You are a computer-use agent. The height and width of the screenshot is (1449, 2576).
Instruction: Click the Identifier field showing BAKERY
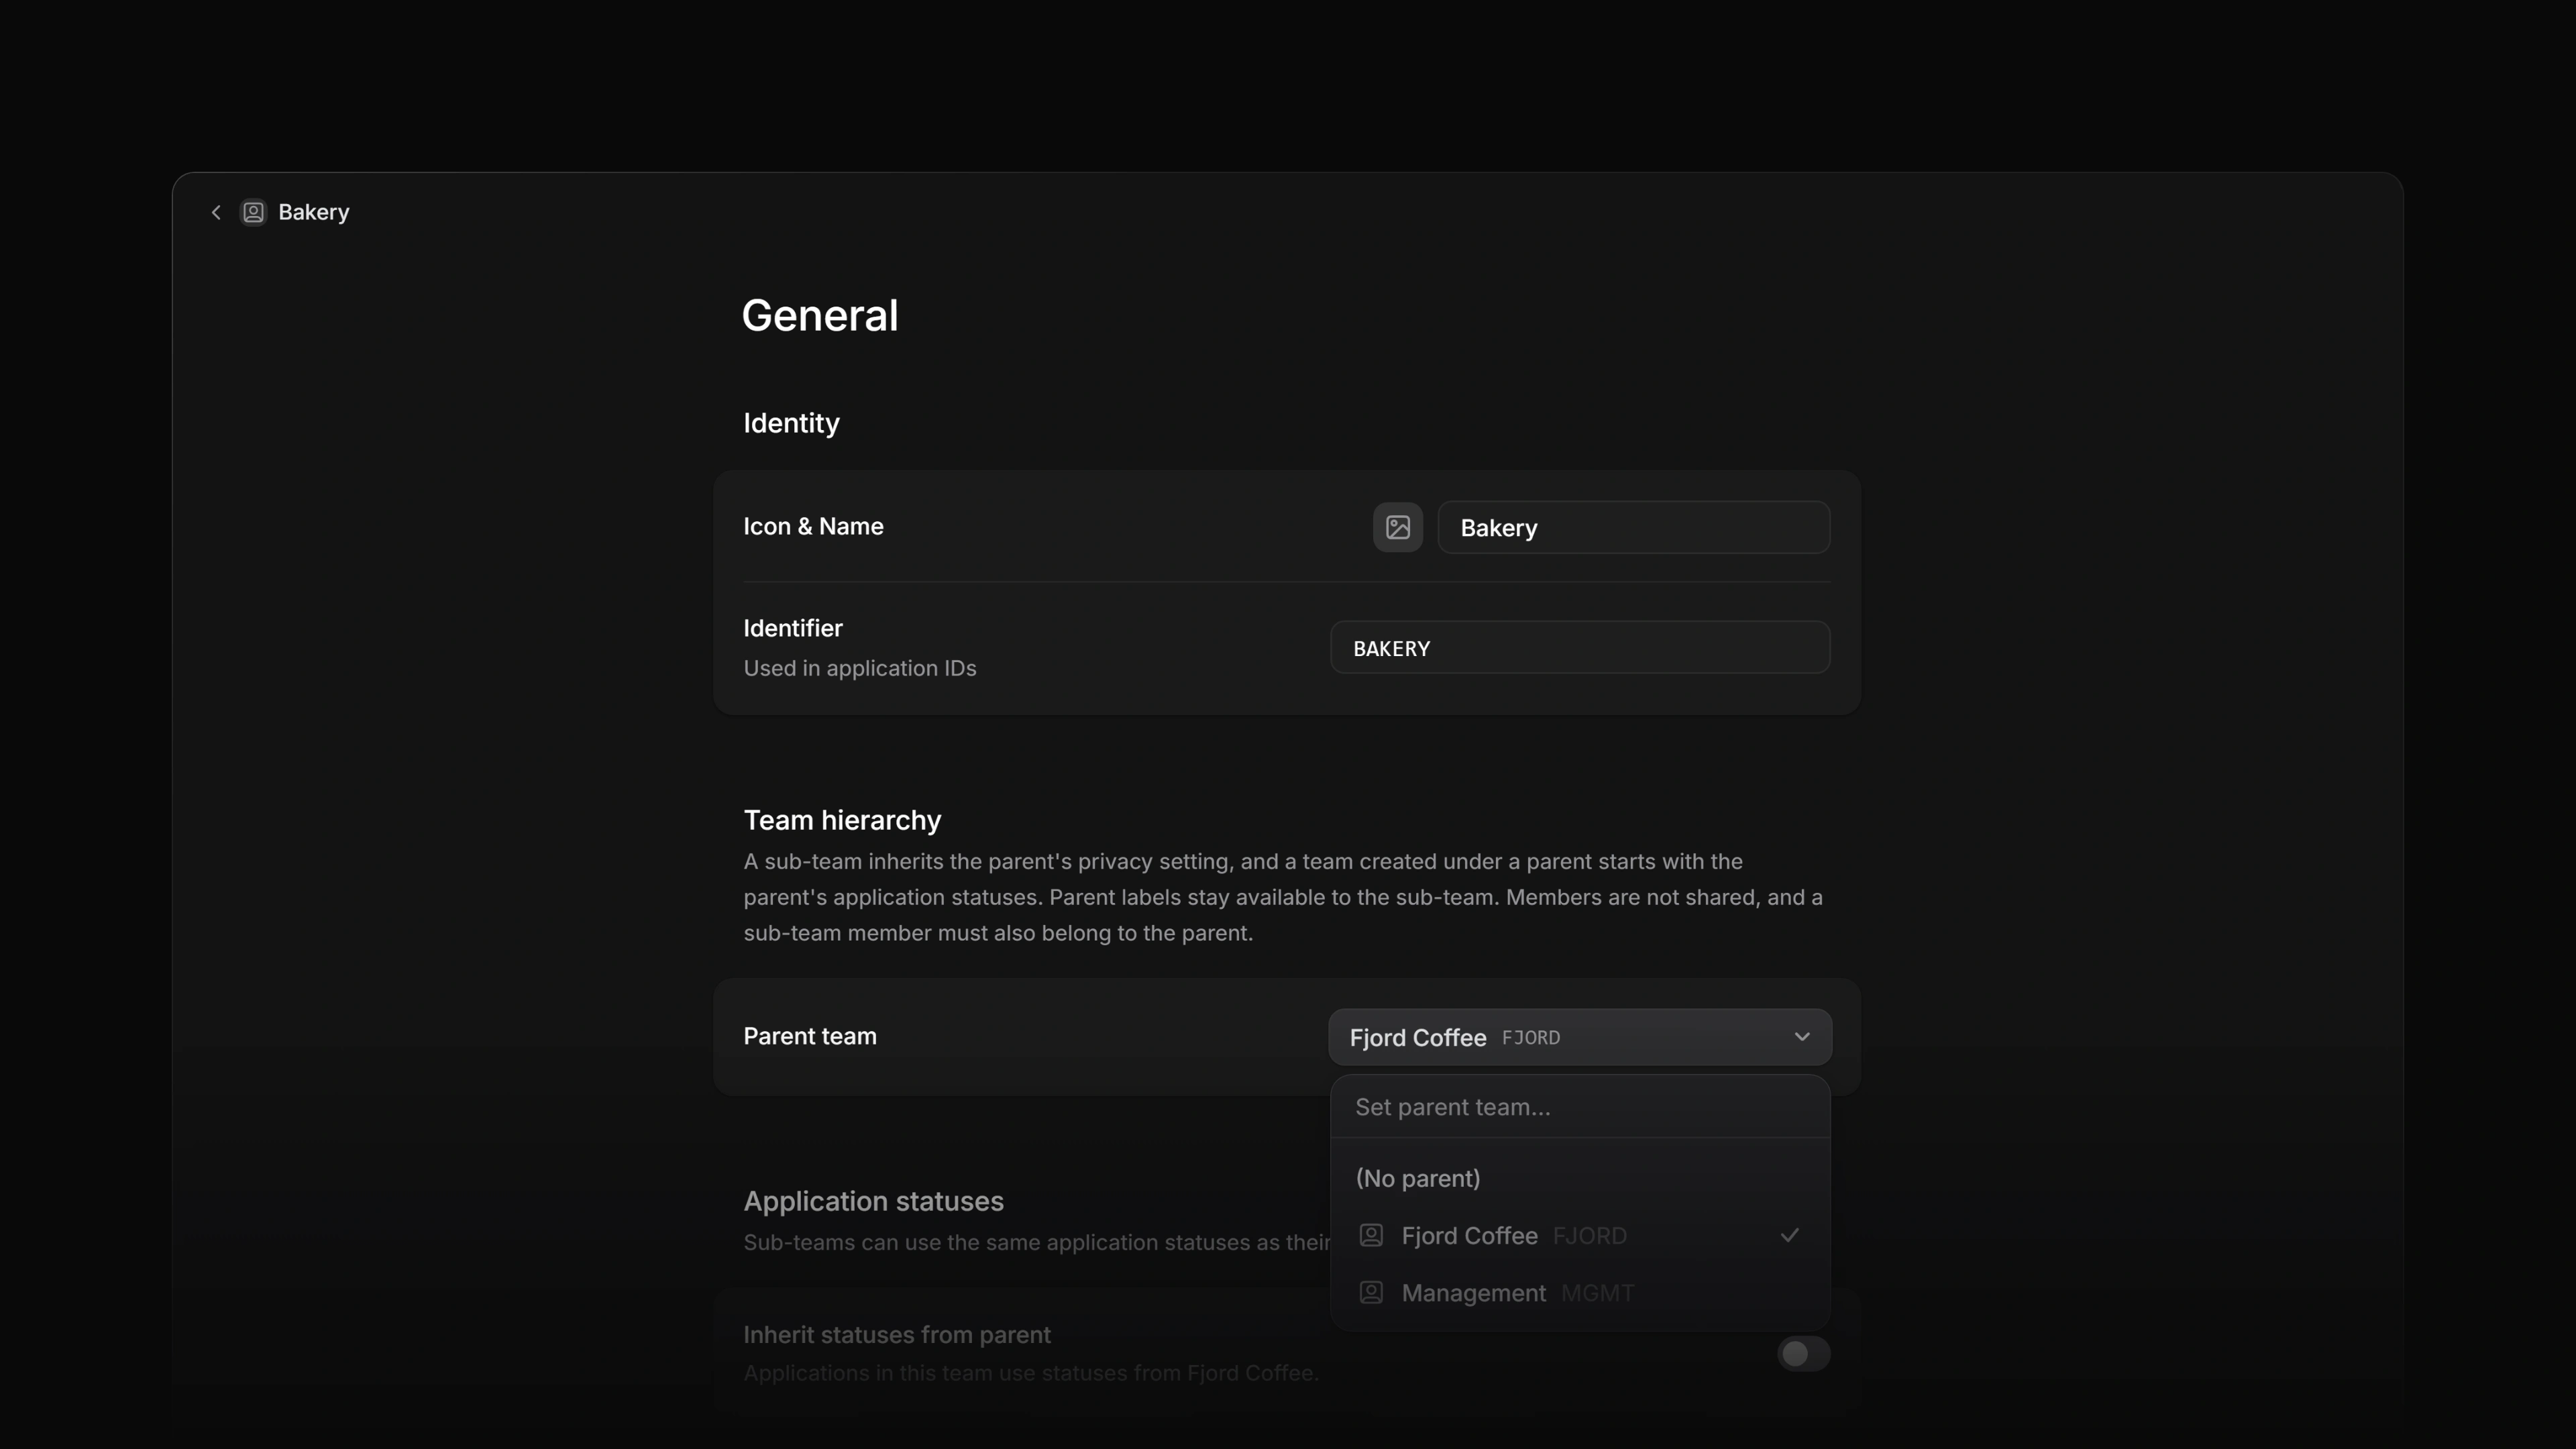point(1580,647)
